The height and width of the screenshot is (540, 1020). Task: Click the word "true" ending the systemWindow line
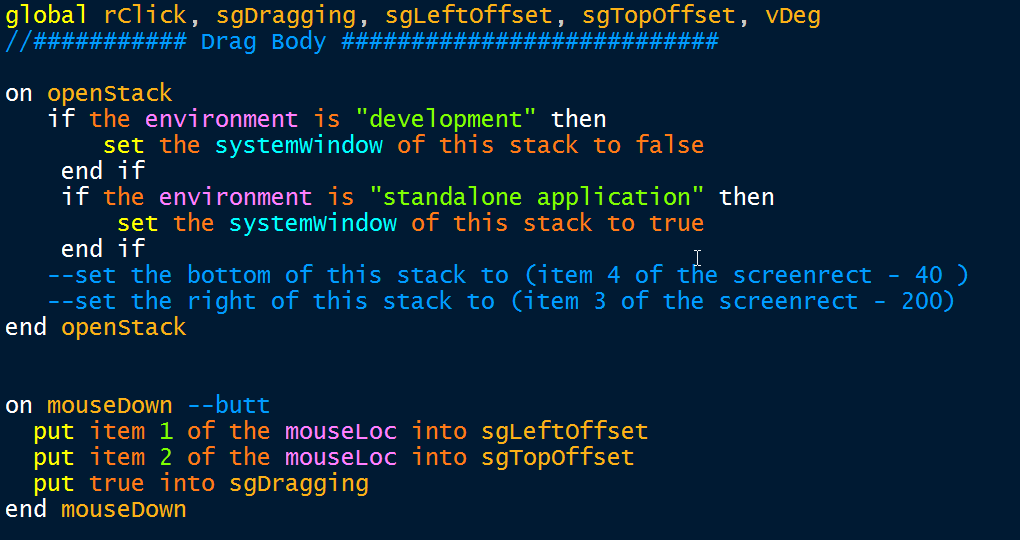tap(676, 224)
